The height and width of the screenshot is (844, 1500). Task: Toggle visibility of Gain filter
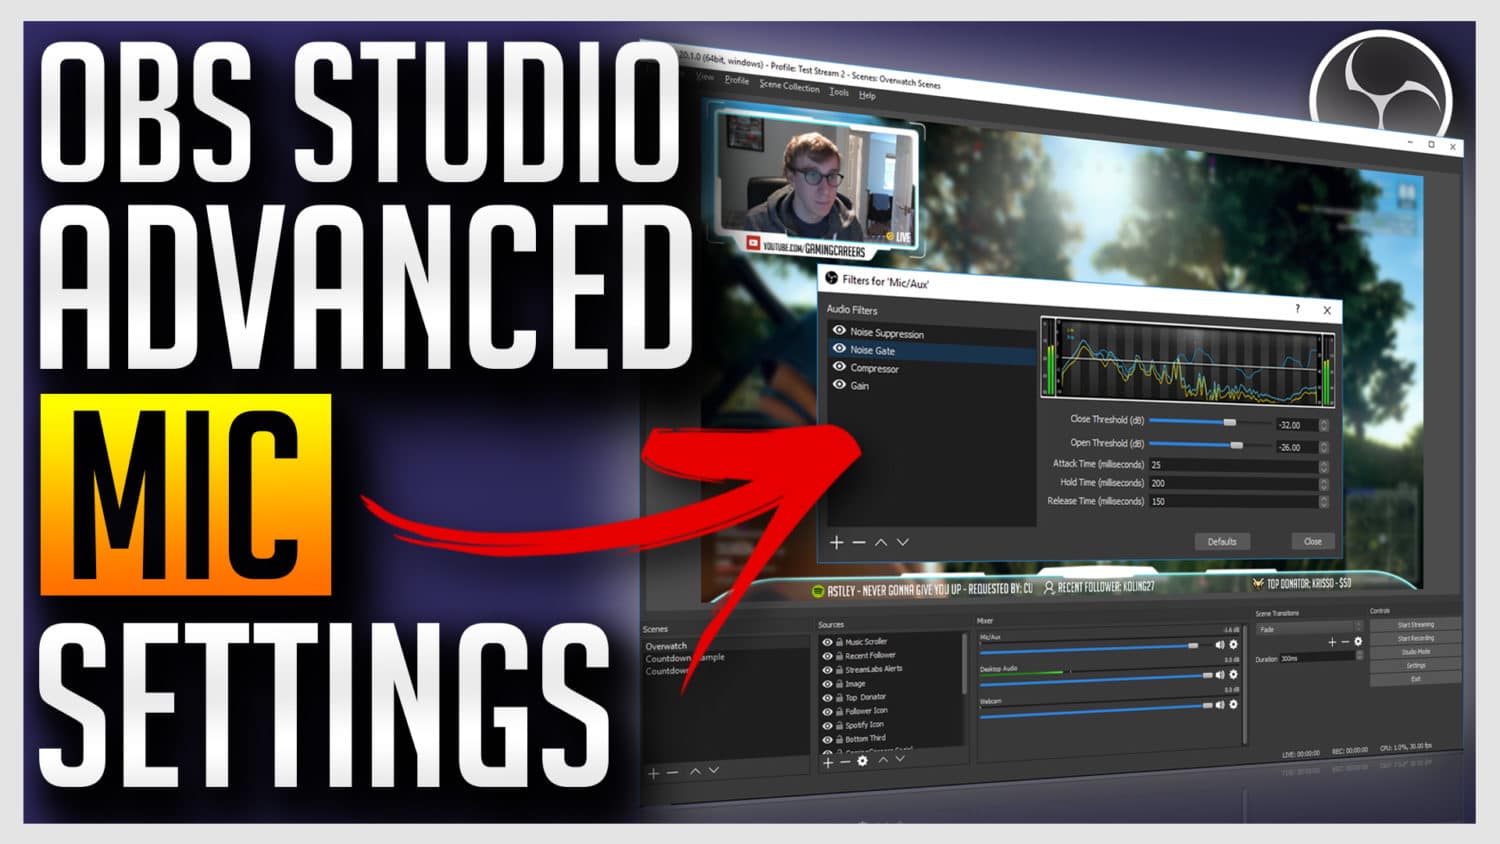point(839,384)
